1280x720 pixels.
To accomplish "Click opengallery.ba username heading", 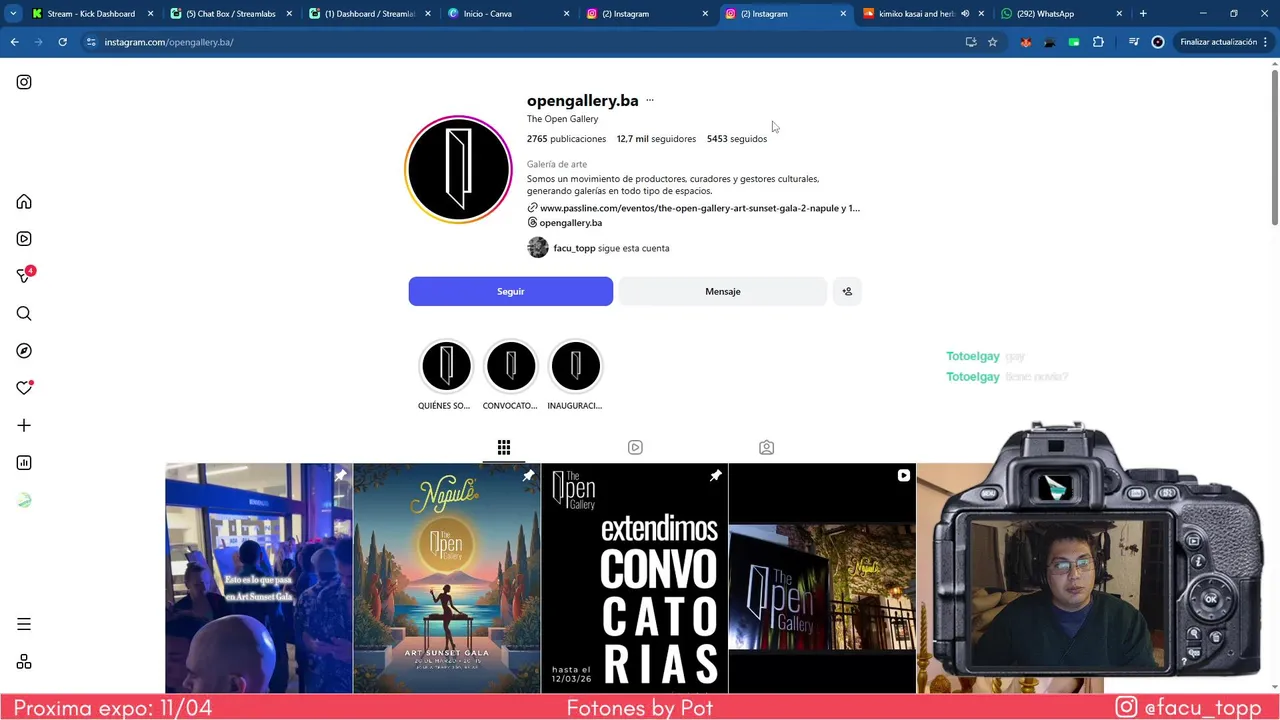I will coord(582,100).
